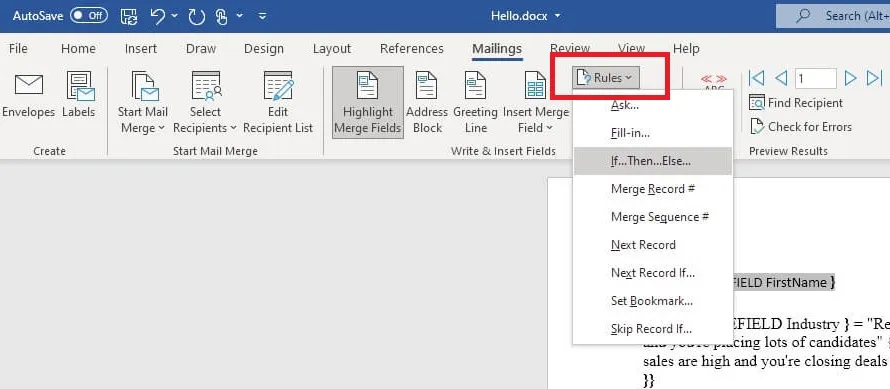Screen dimensions: 890x389
Task: Open the Touch/Mouse Mode dropdown arrow
Action: point(241,16)
